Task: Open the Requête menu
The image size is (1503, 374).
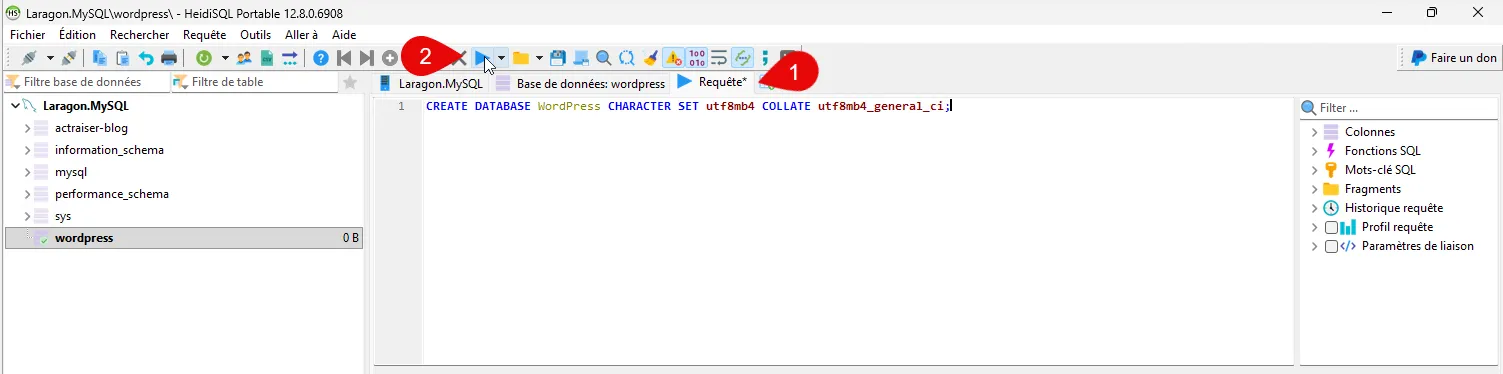Action: tap(204, 34)
